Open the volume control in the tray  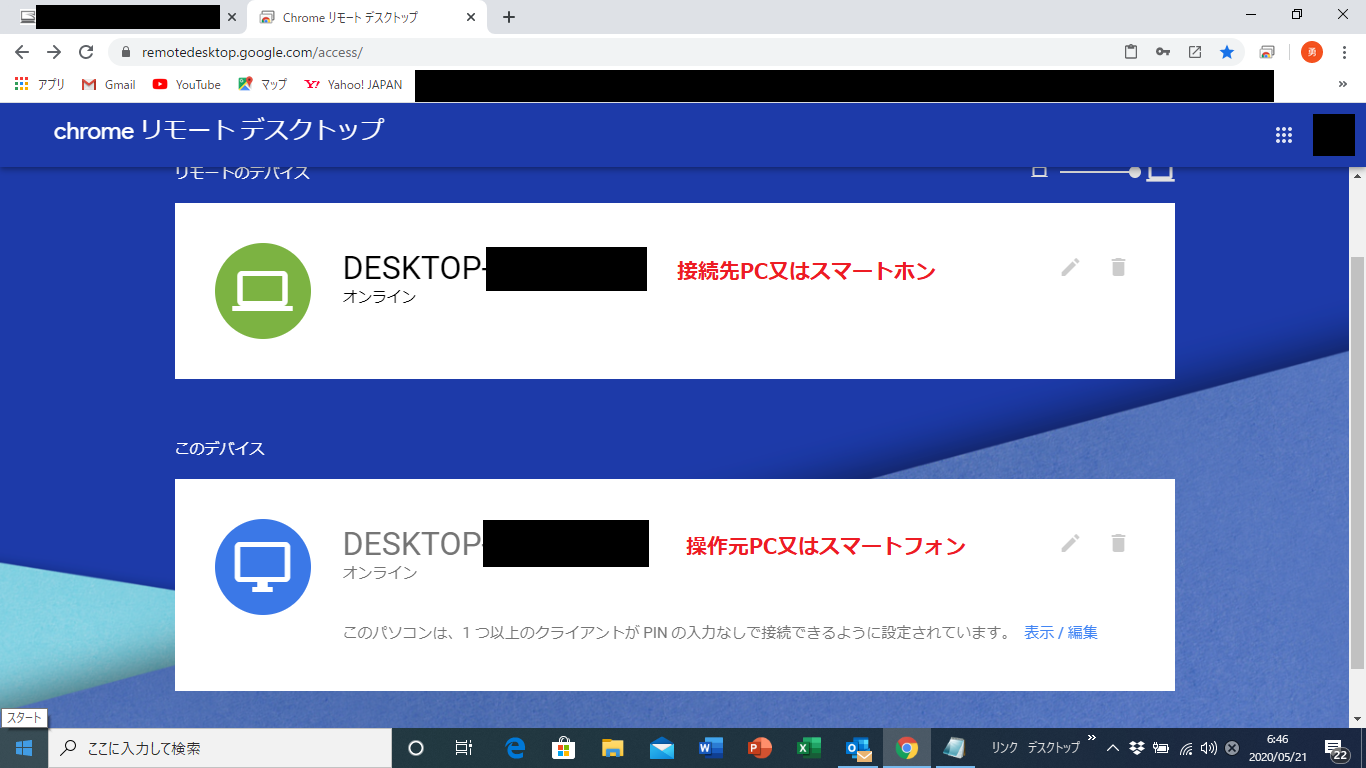coord(1208,748)
